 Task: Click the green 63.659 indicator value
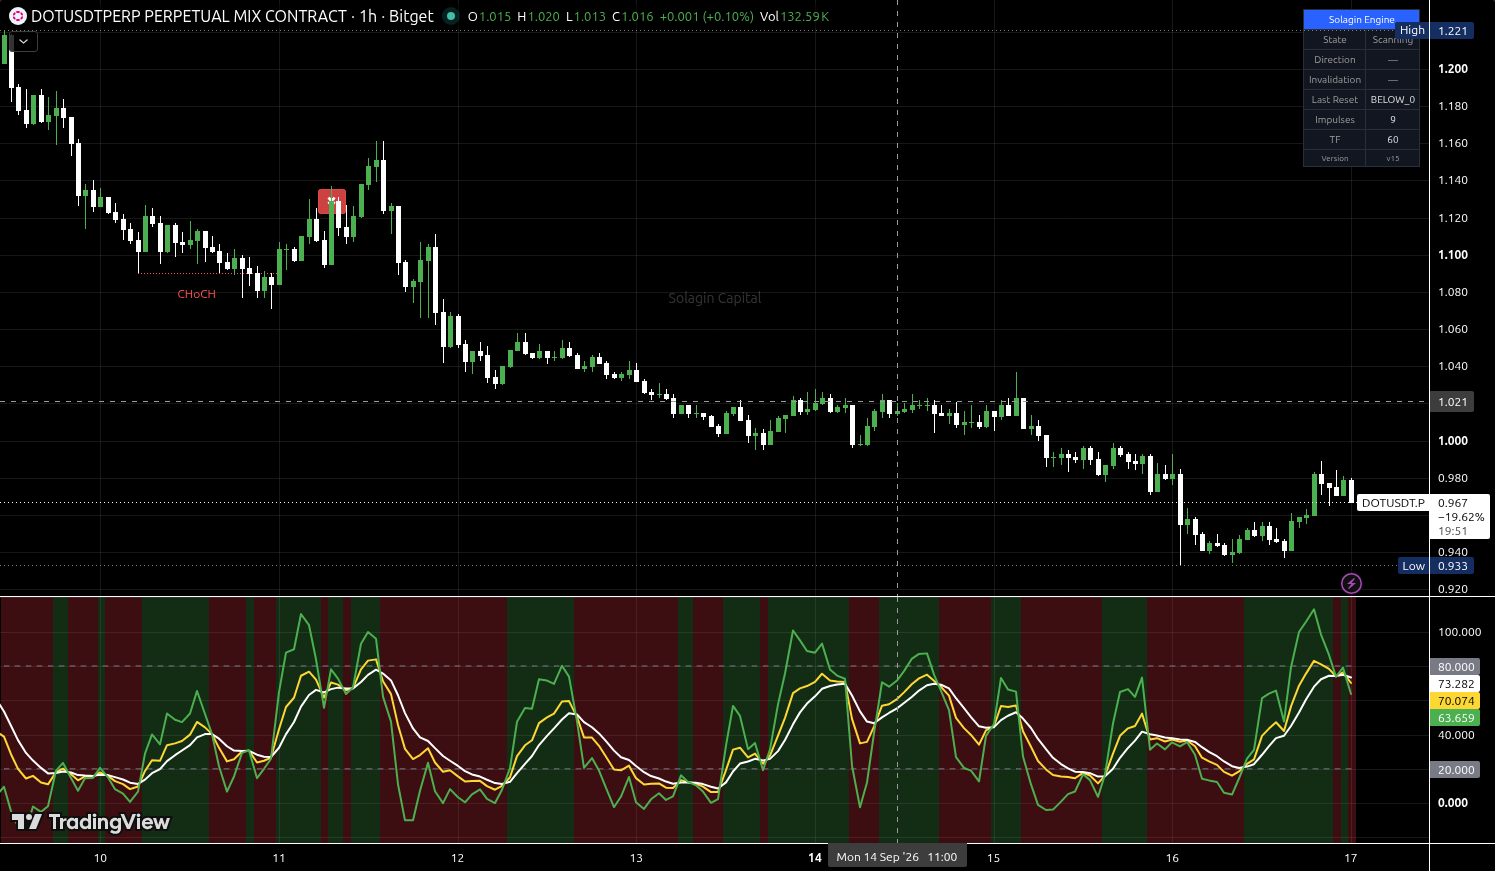1455,718
